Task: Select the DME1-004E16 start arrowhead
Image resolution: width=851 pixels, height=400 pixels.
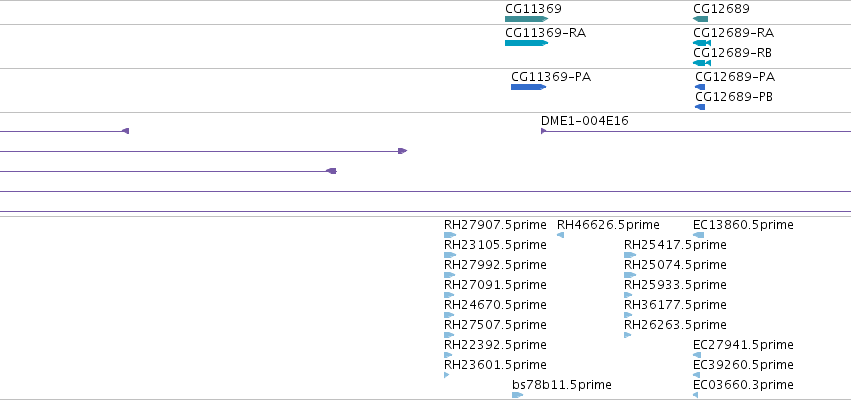Action: coord(544,131)
